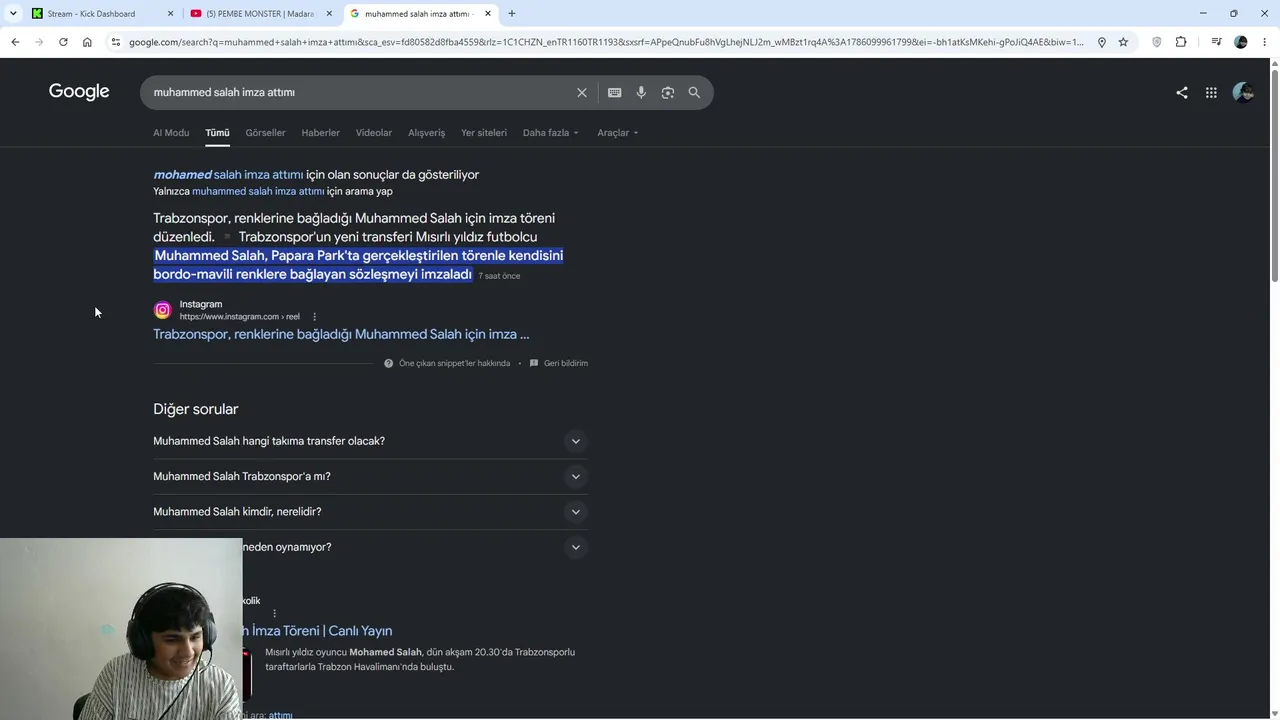1280x720 pixels.
Task: Switch to the AI Modu tab
Action: point(171,133)
